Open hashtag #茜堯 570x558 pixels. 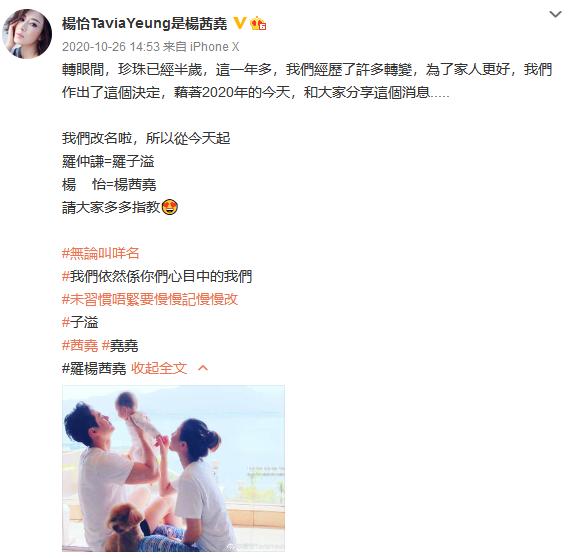pyautogui.click(x=80, y=345)
